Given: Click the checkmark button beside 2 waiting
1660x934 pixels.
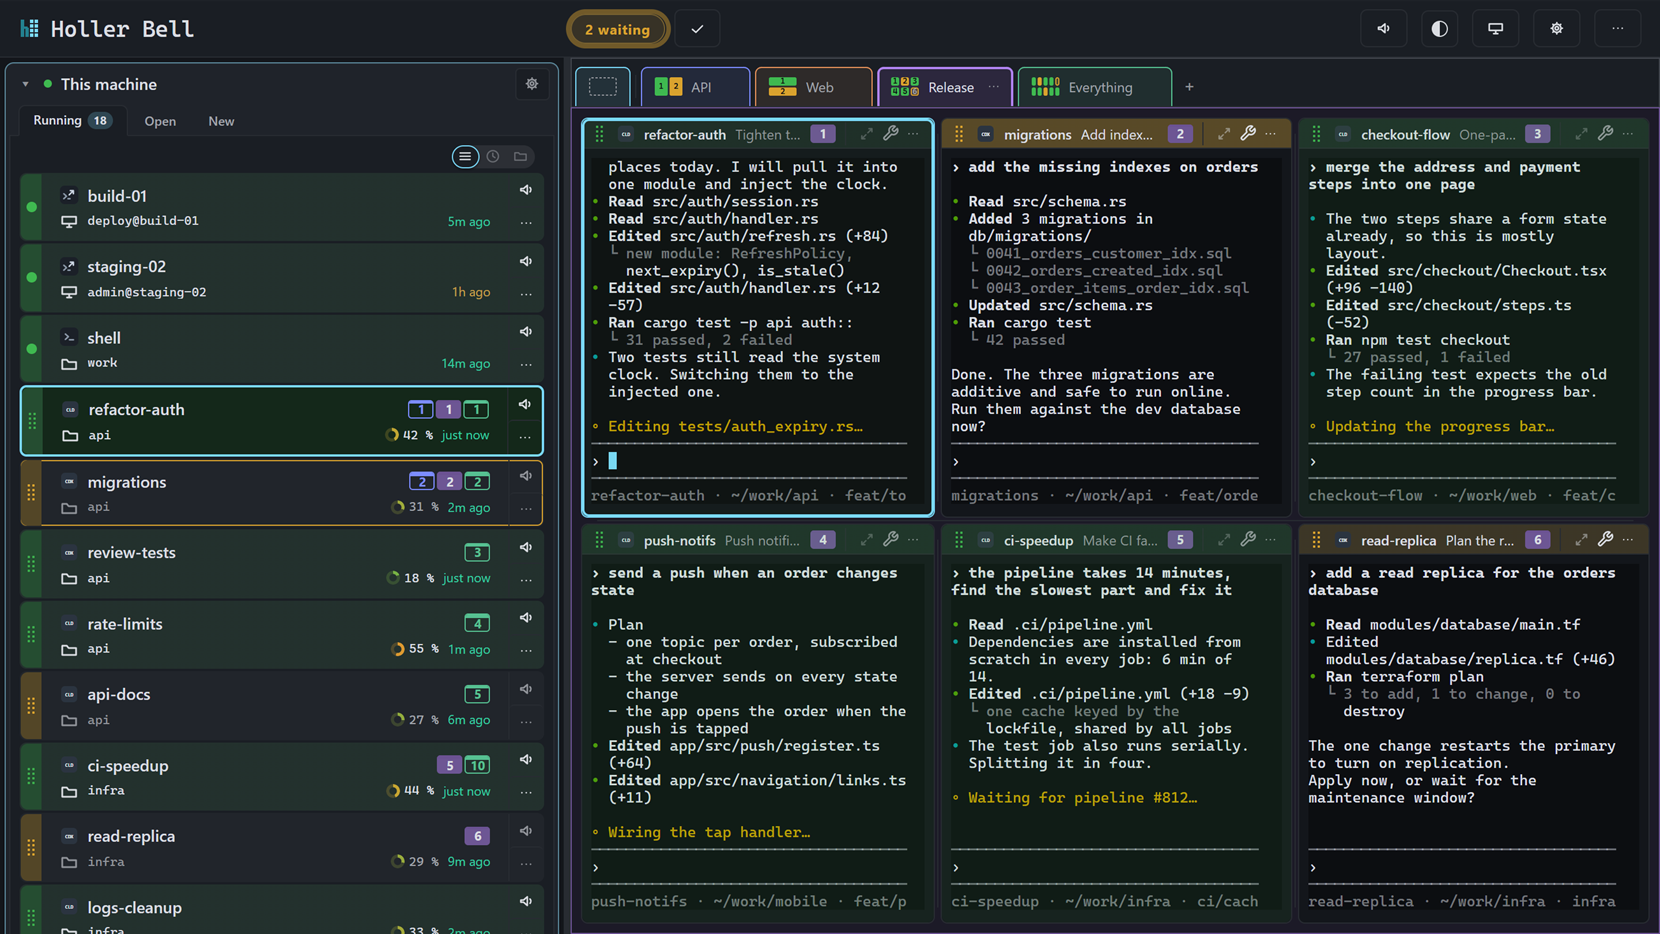Looking at the screenshot, I should click(x=698, y=29).
